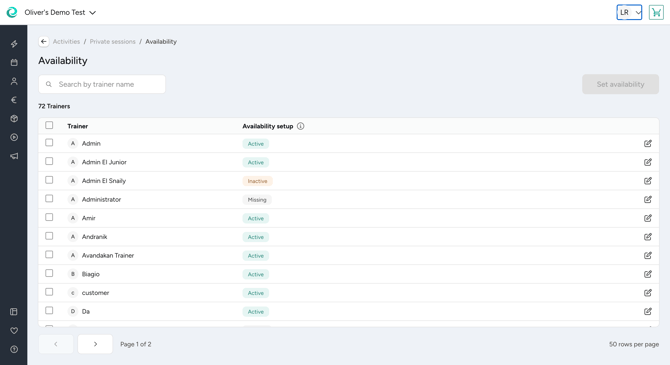Edit availability for Admin El Junior
This screenshot has width=670, height=365.
(648, 162)
